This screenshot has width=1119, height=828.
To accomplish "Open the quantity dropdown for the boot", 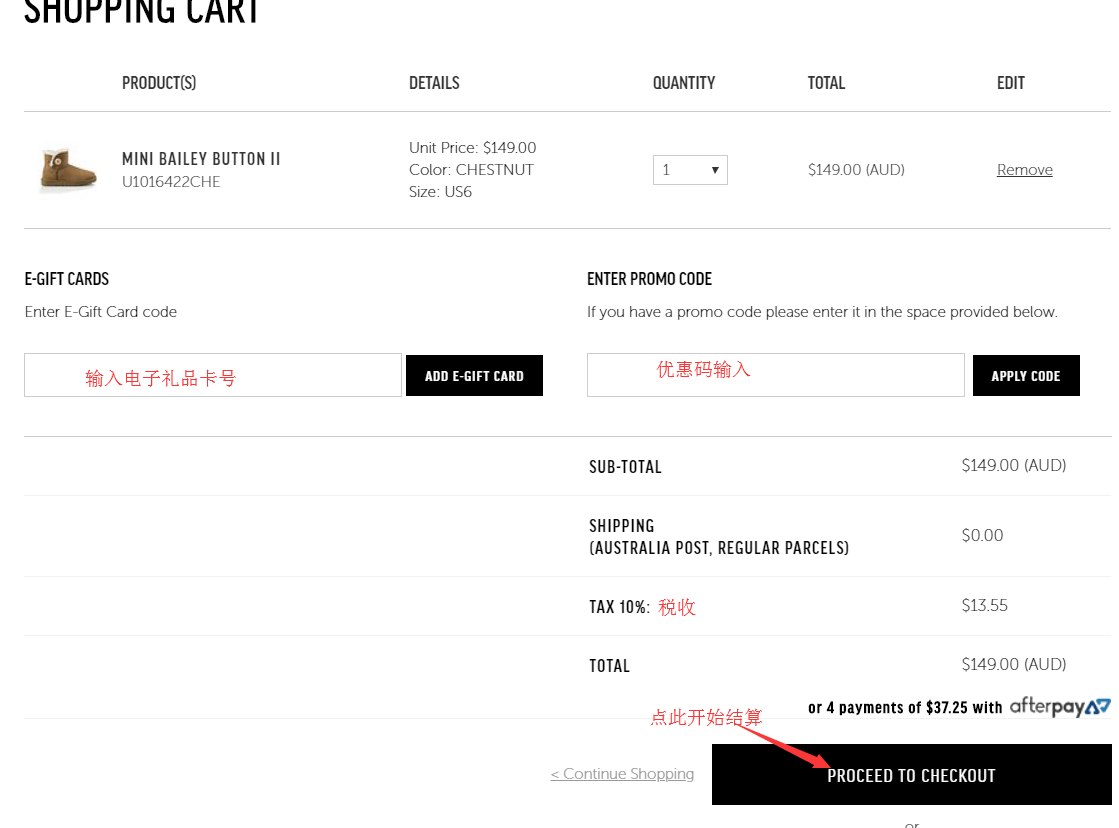I will point(690,170).
